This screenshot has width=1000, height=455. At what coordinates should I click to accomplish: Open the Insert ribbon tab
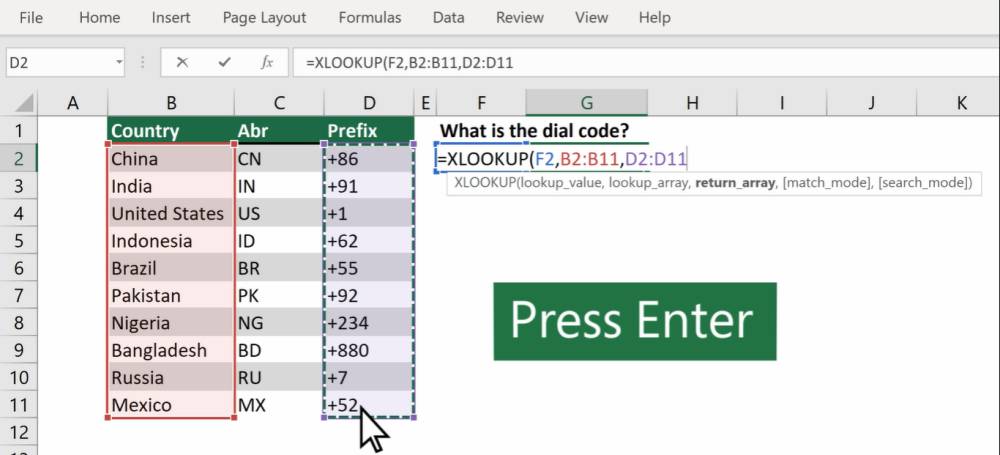170,17
